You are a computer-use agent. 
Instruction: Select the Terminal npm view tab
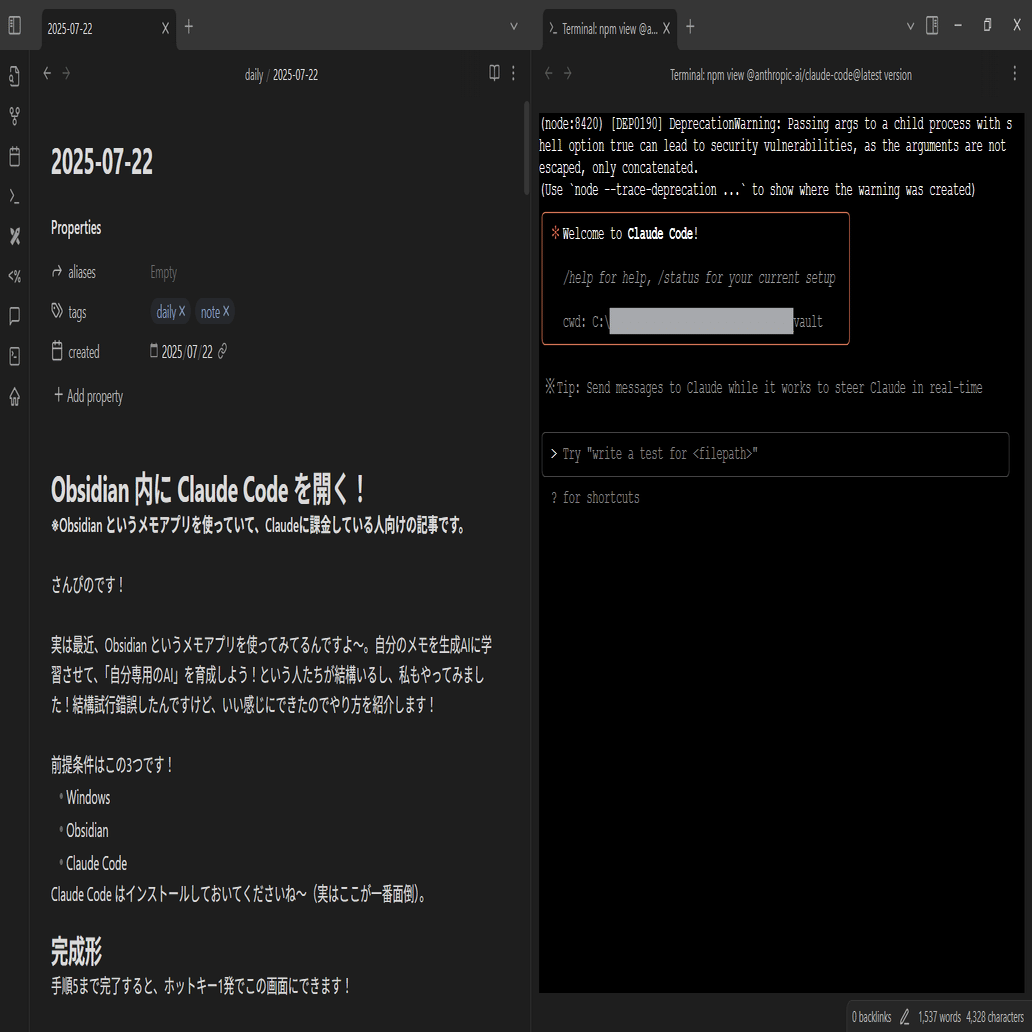609,29
